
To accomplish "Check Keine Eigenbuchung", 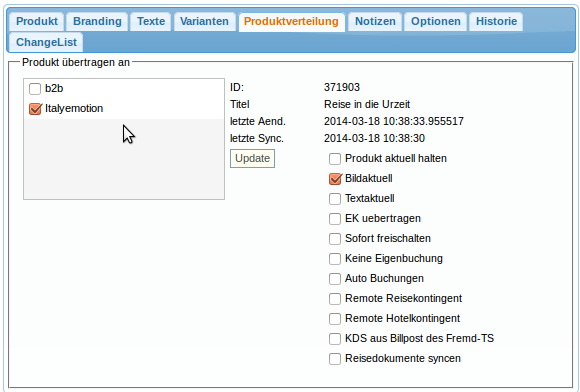I will click(335, 258).
